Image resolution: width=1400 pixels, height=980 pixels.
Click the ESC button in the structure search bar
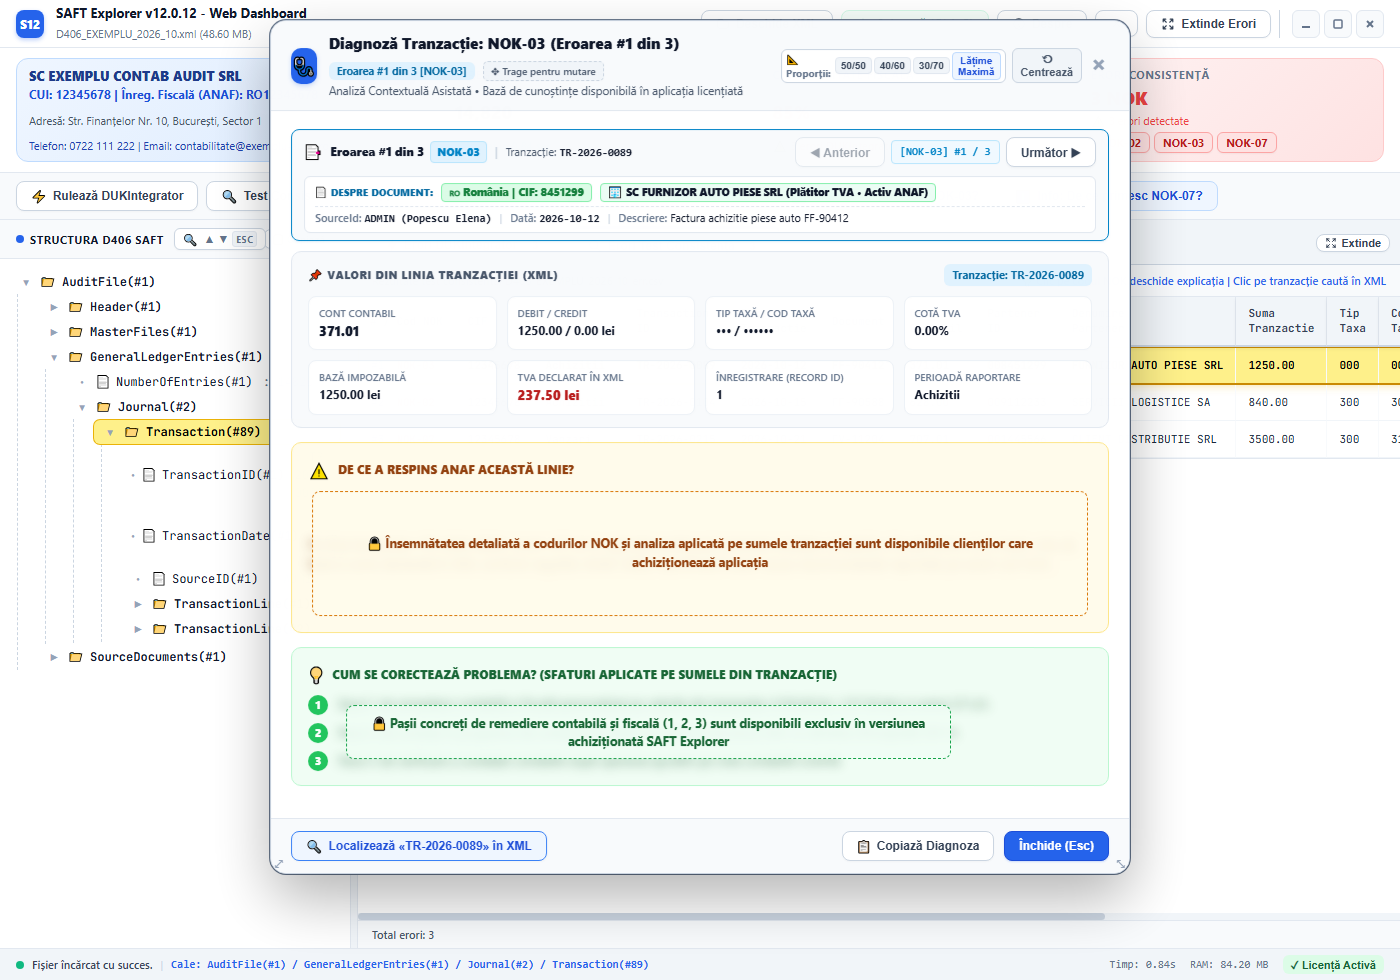[245, 240]
